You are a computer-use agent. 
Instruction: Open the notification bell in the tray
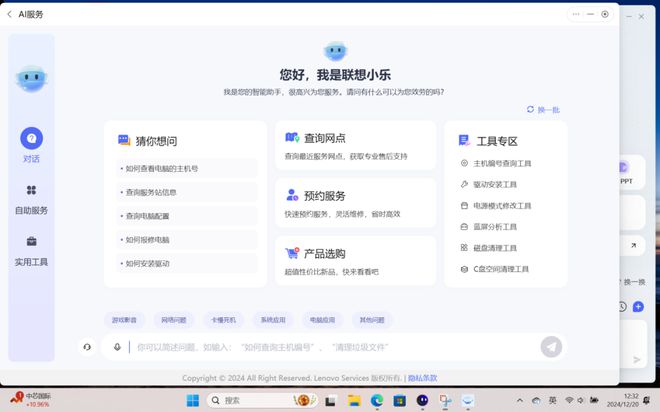(647, 400)
